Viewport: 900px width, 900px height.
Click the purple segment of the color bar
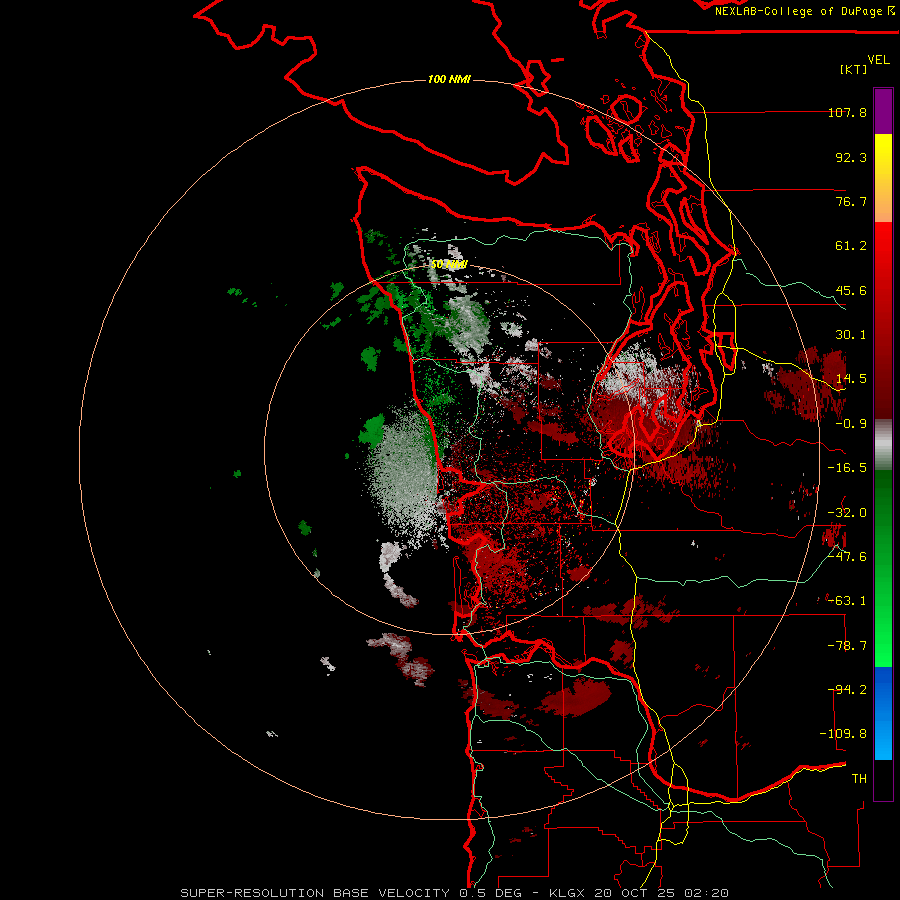tap(883, 111)
